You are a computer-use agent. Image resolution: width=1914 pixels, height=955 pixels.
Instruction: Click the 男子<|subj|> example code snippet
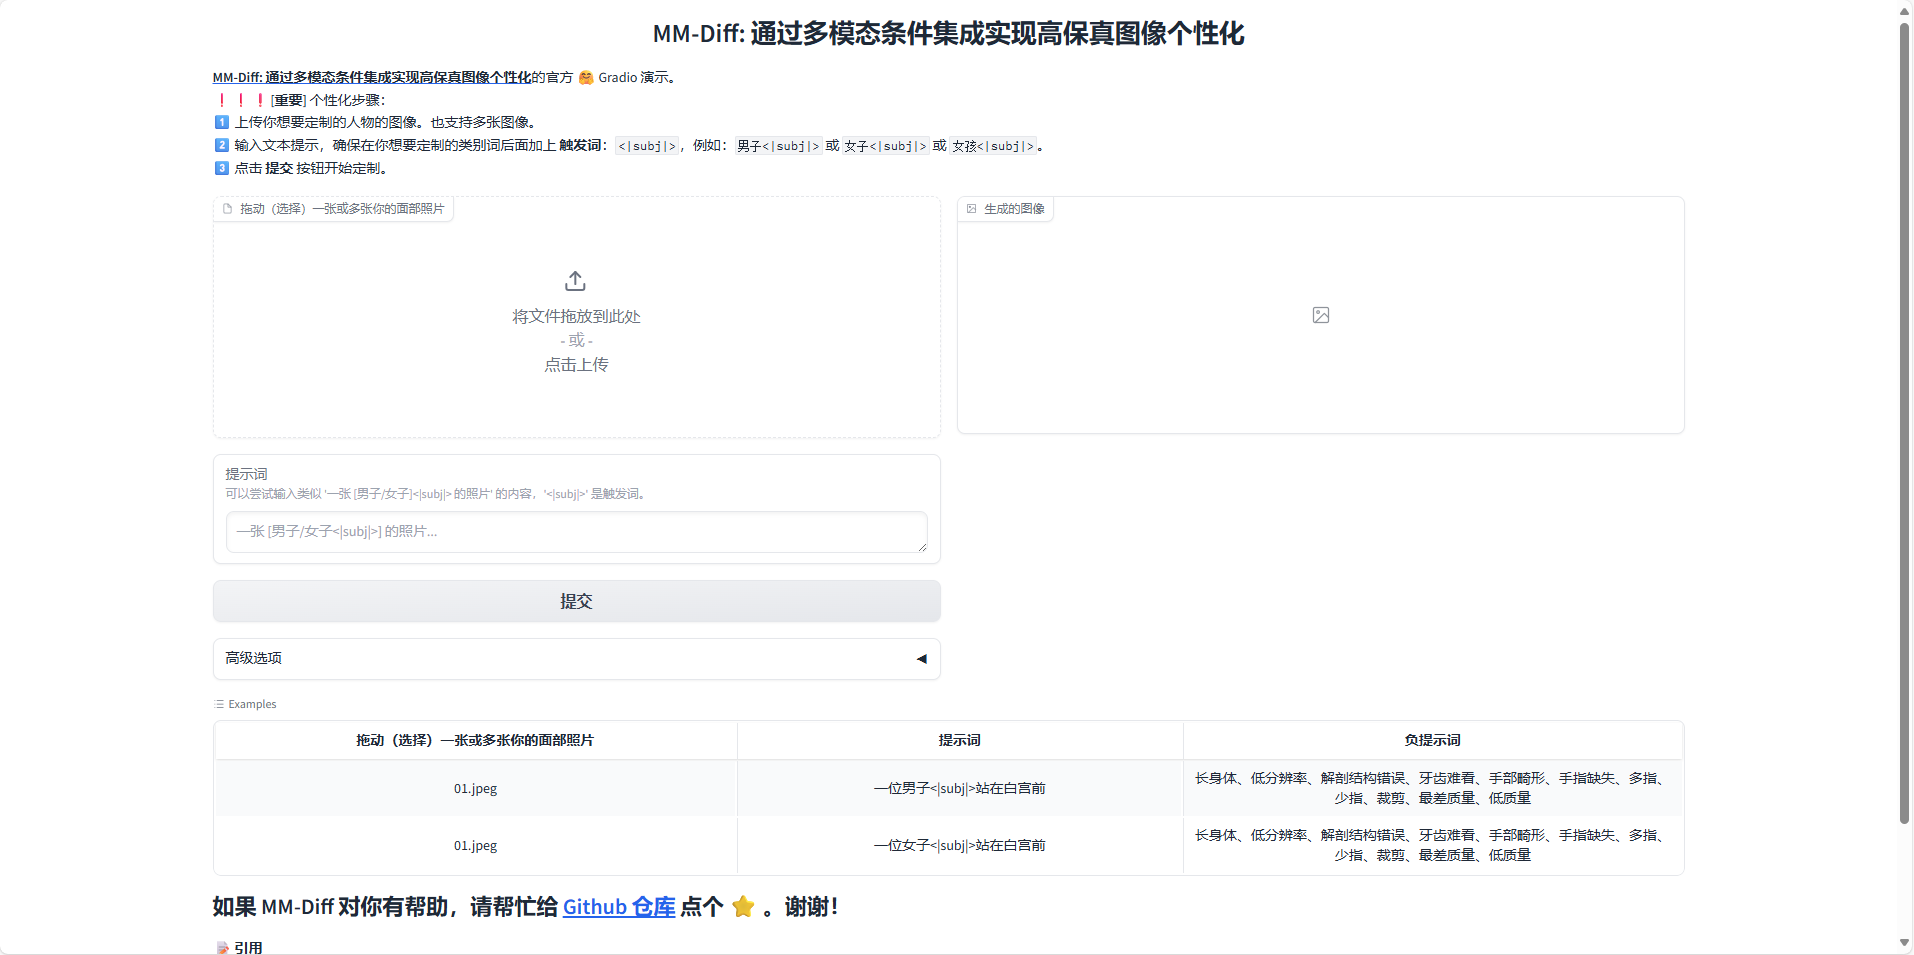[x=778, y=146]
